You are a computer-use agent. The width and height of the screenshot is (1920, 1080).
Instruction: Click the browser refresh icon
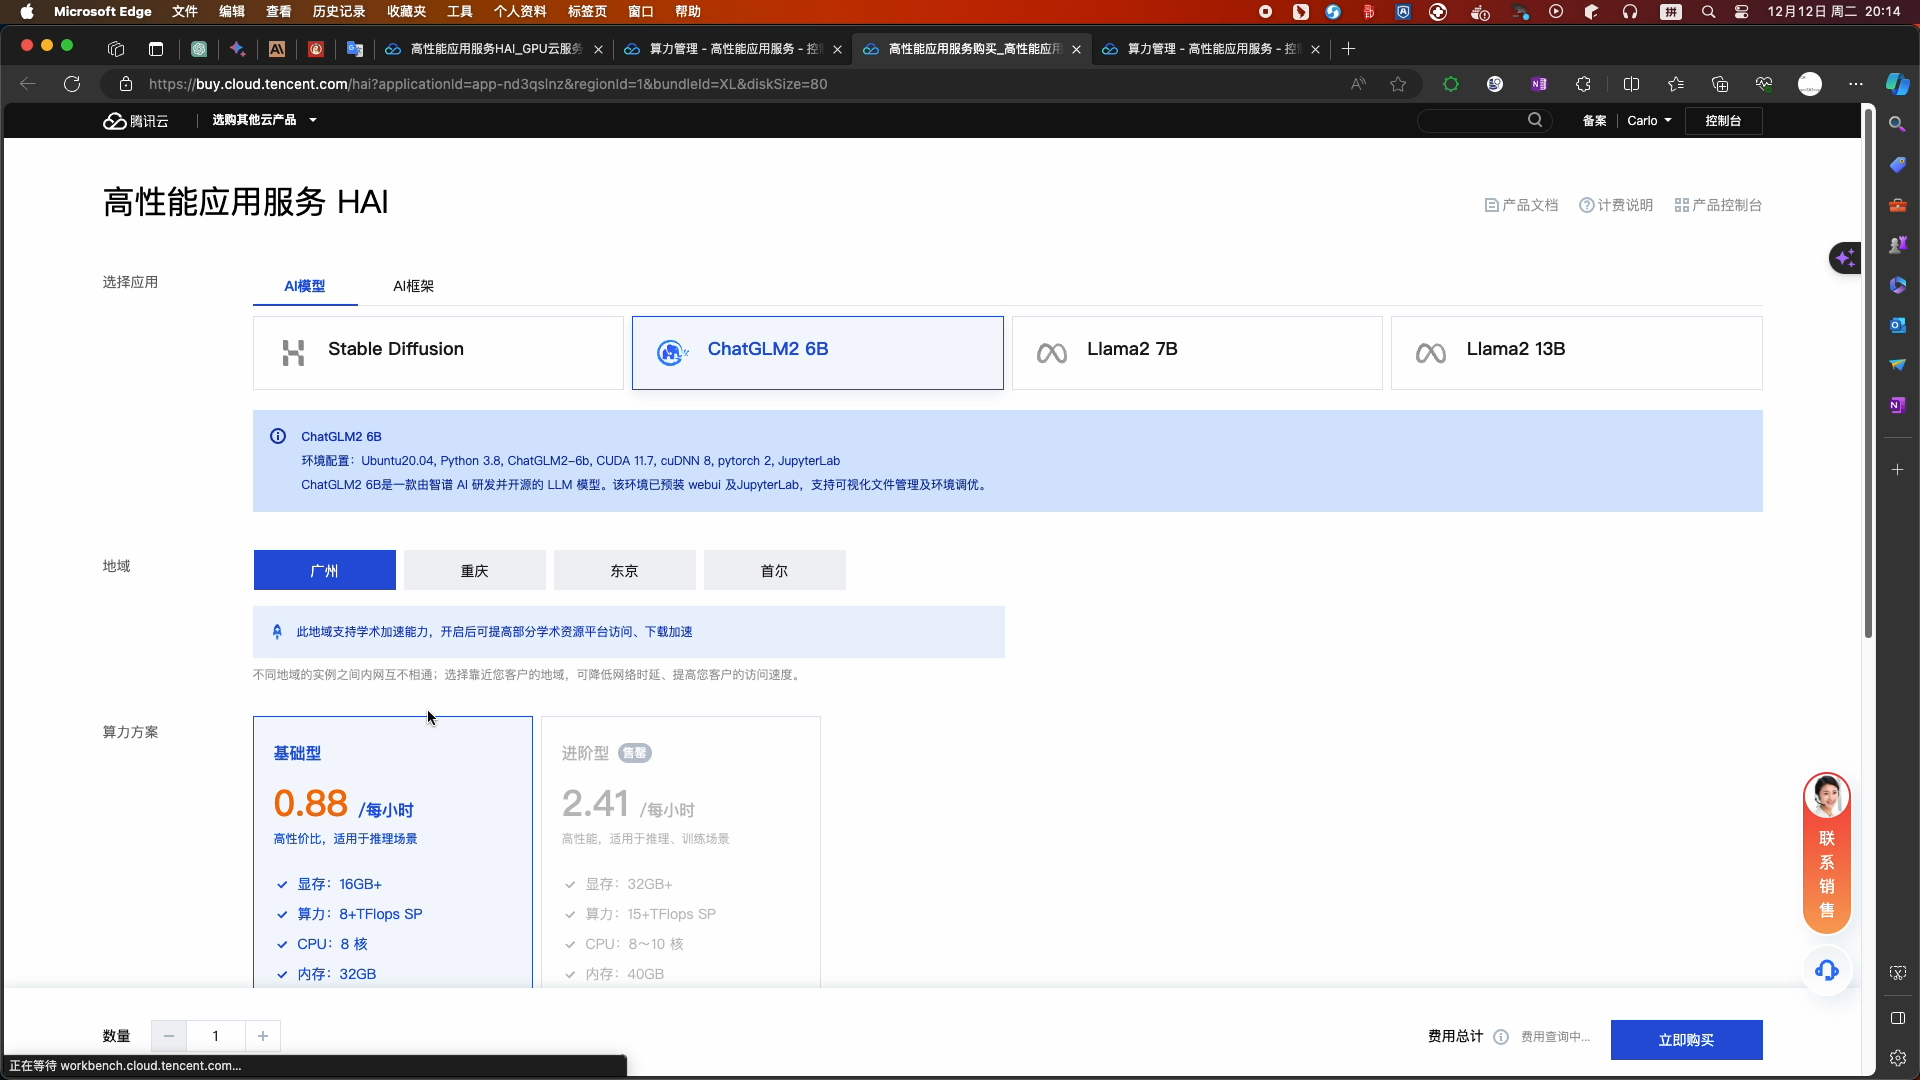(x=72, y=84)
